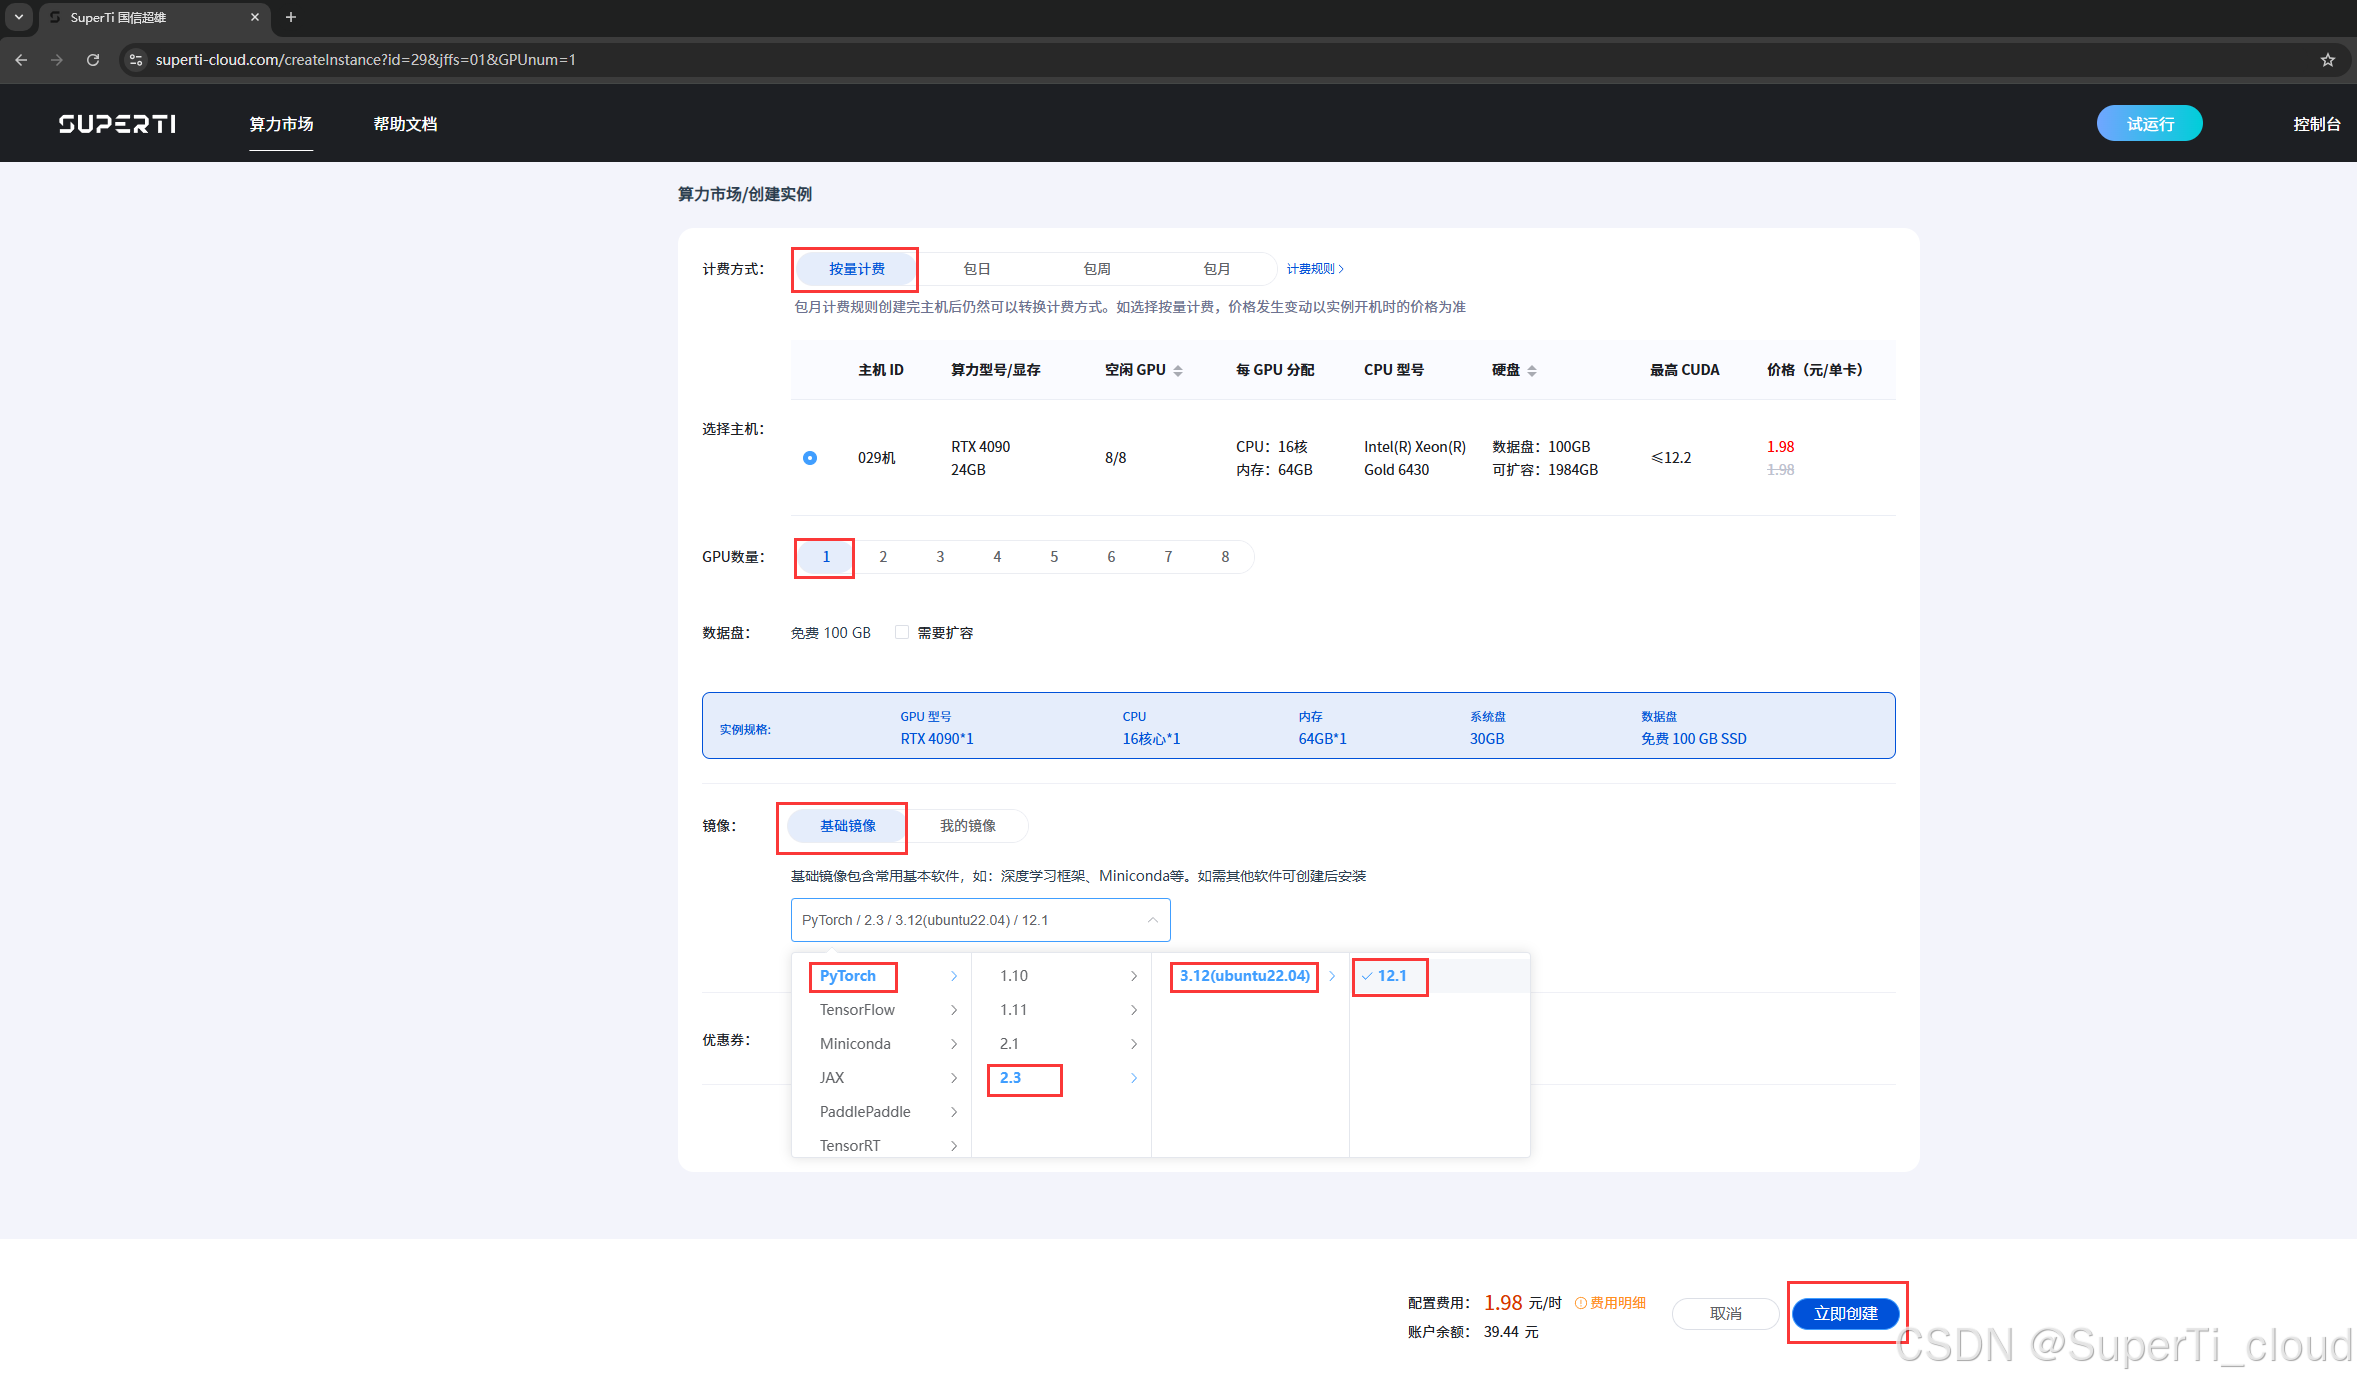Open 帮助文档 navigation tab
This screenshot has height=1384, width=2357.
(405, 124)
